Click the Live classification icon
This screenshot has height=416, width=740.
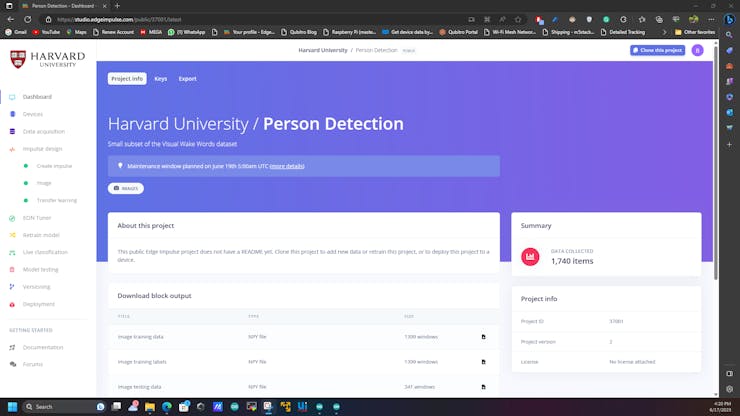point(12,253)
